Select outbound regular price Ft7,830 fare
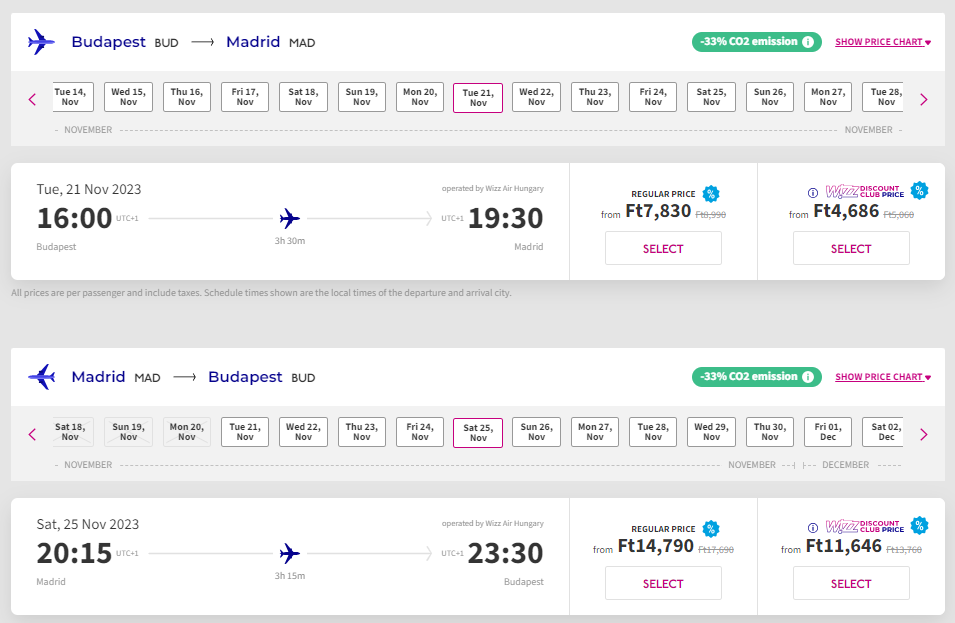This screenshot has height=623, width=955. pos(663,248)
